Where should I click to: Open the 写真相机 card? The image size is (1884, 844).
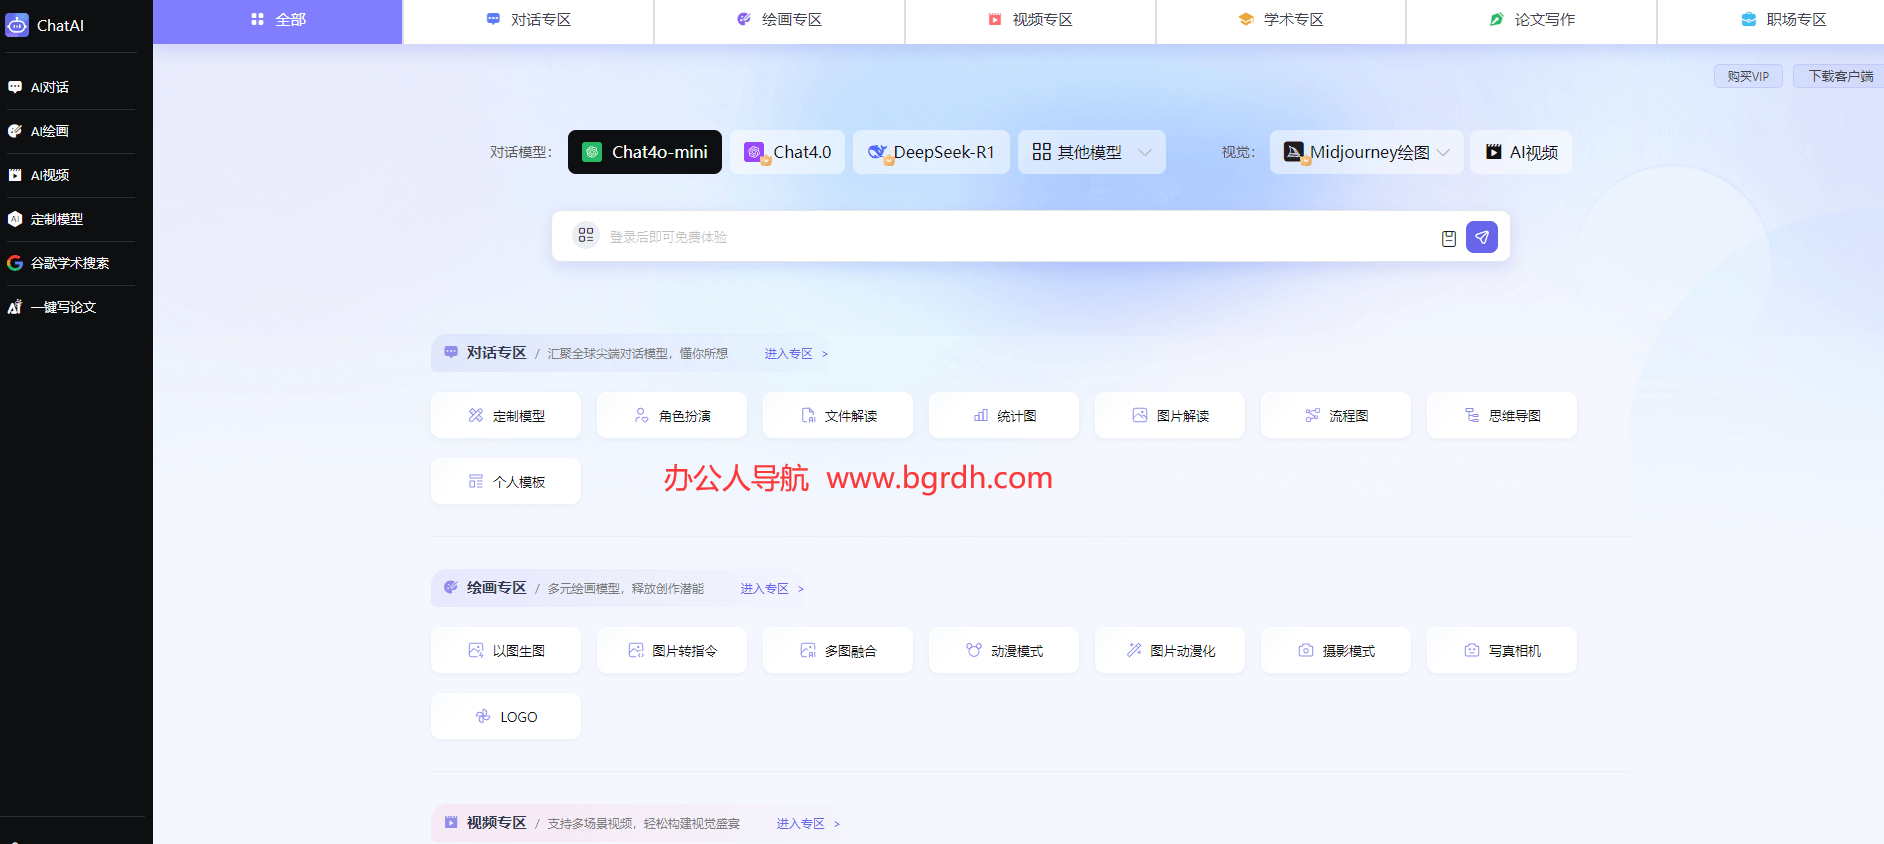click(1502, 650)
